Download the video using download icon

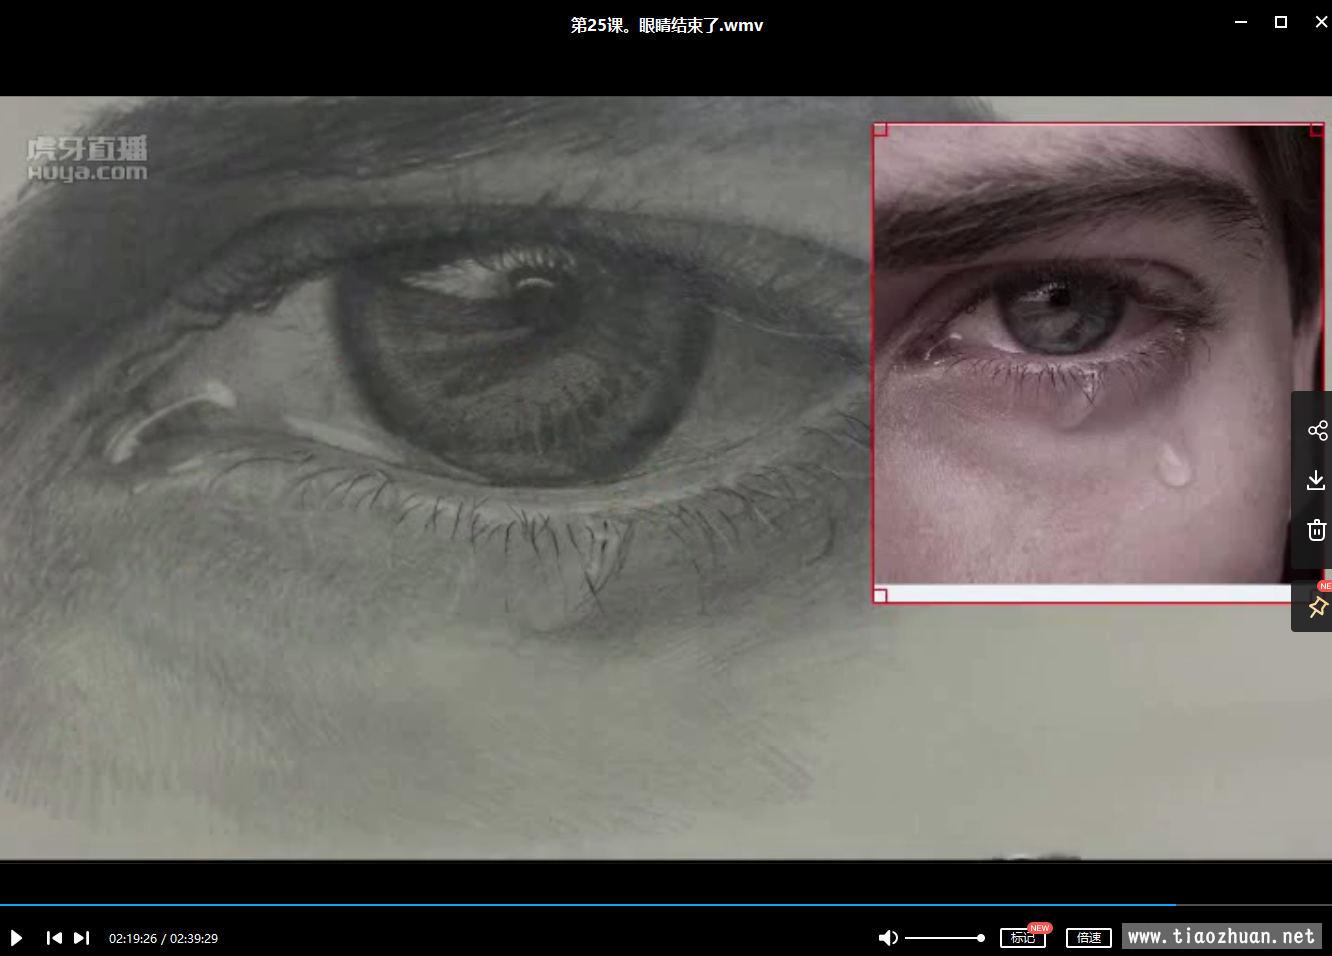[1316, 481]
